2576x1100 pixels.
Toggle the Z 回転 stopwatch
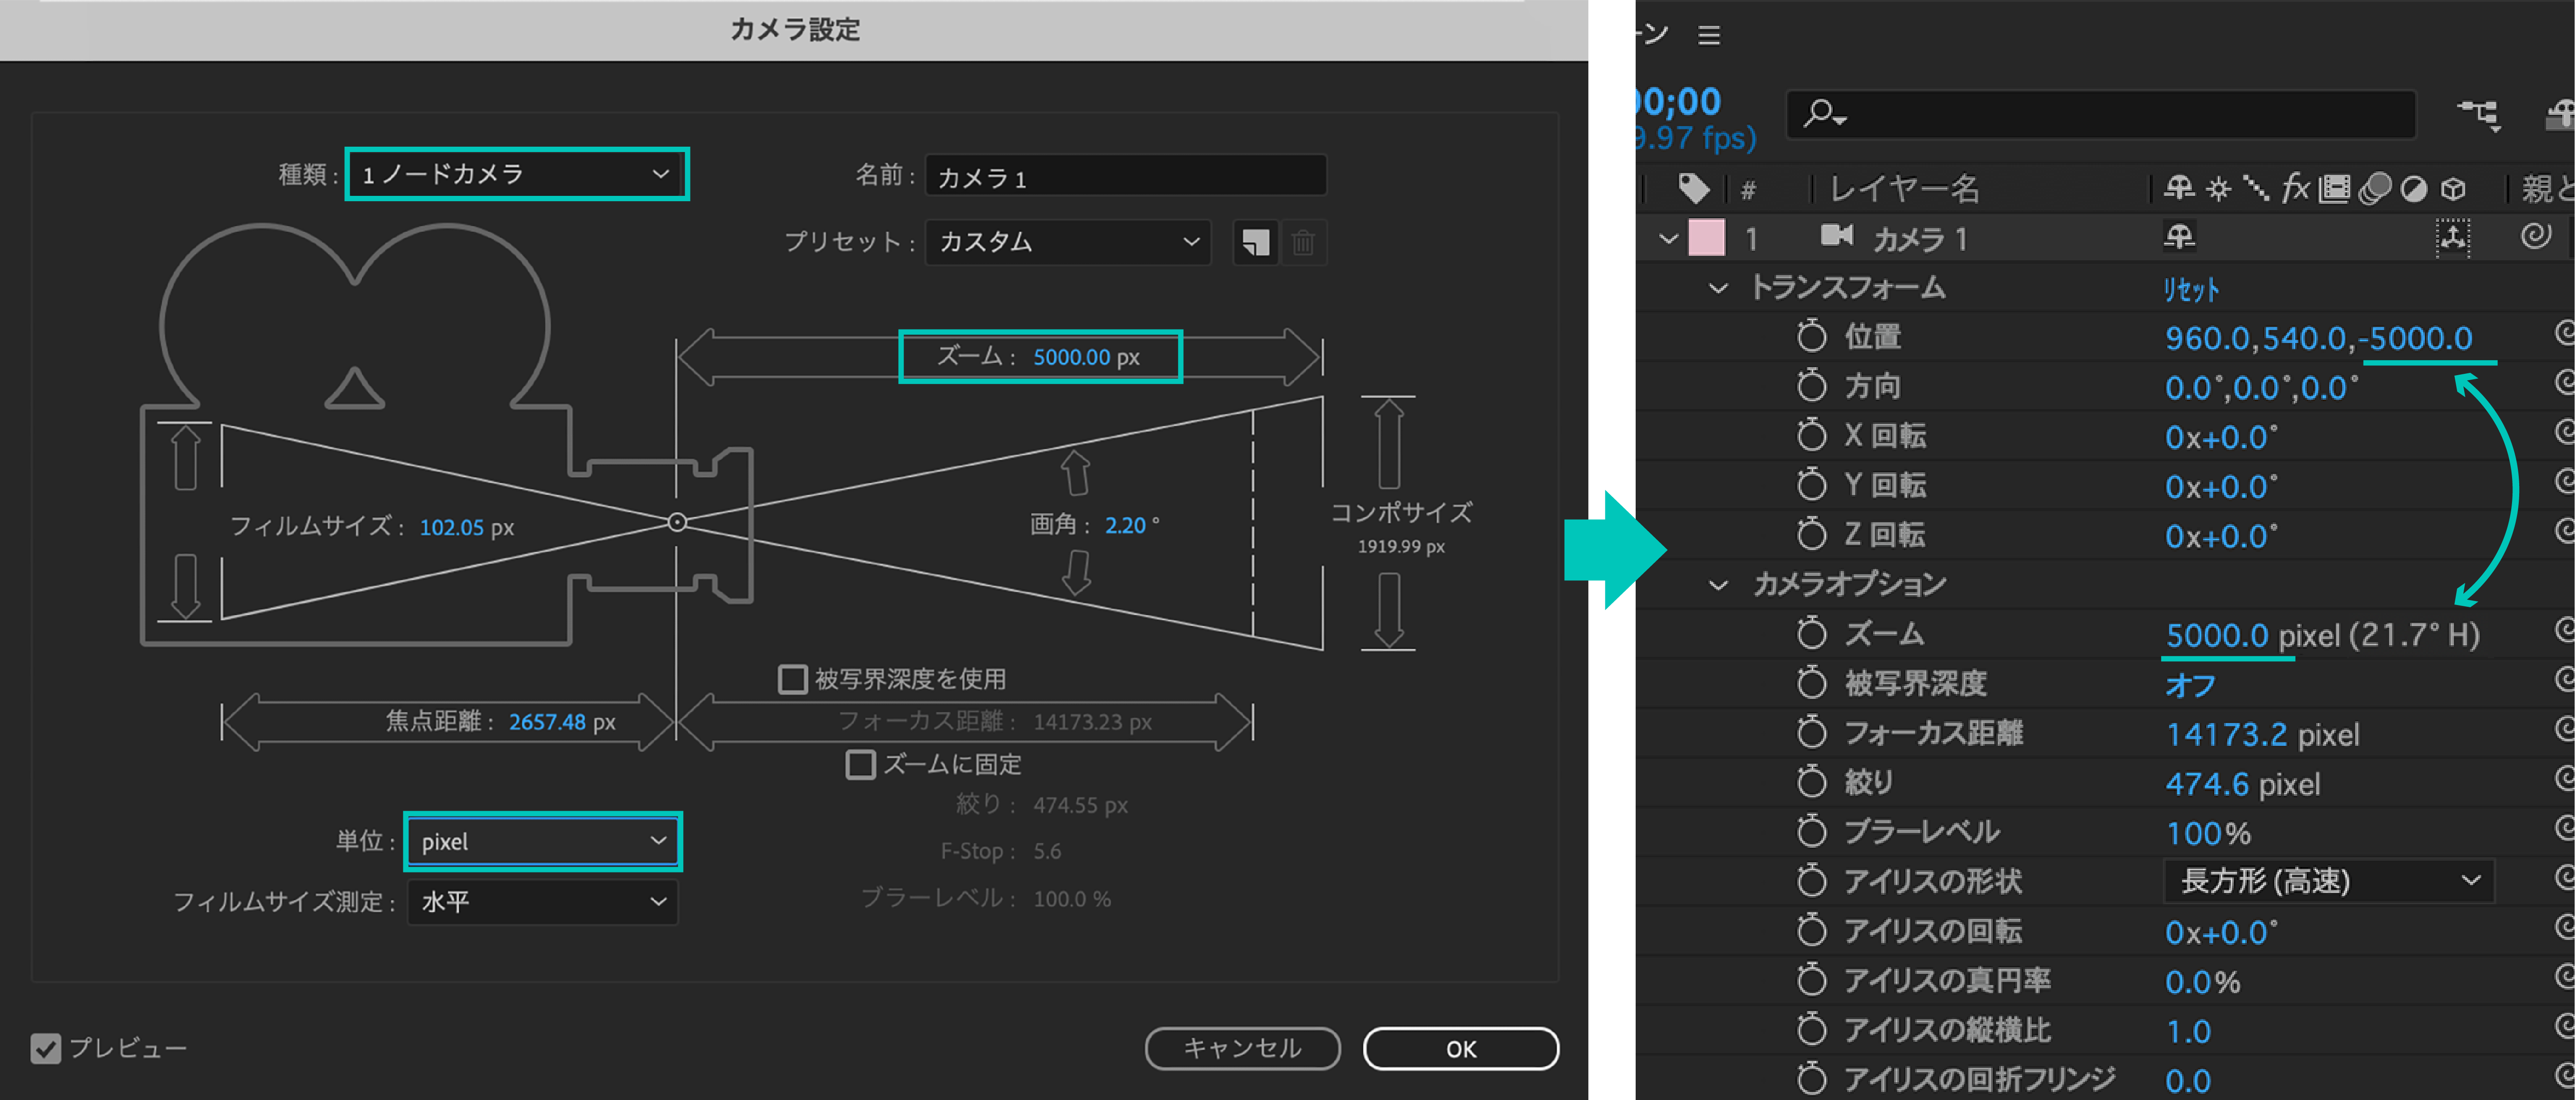[1811, 534]
